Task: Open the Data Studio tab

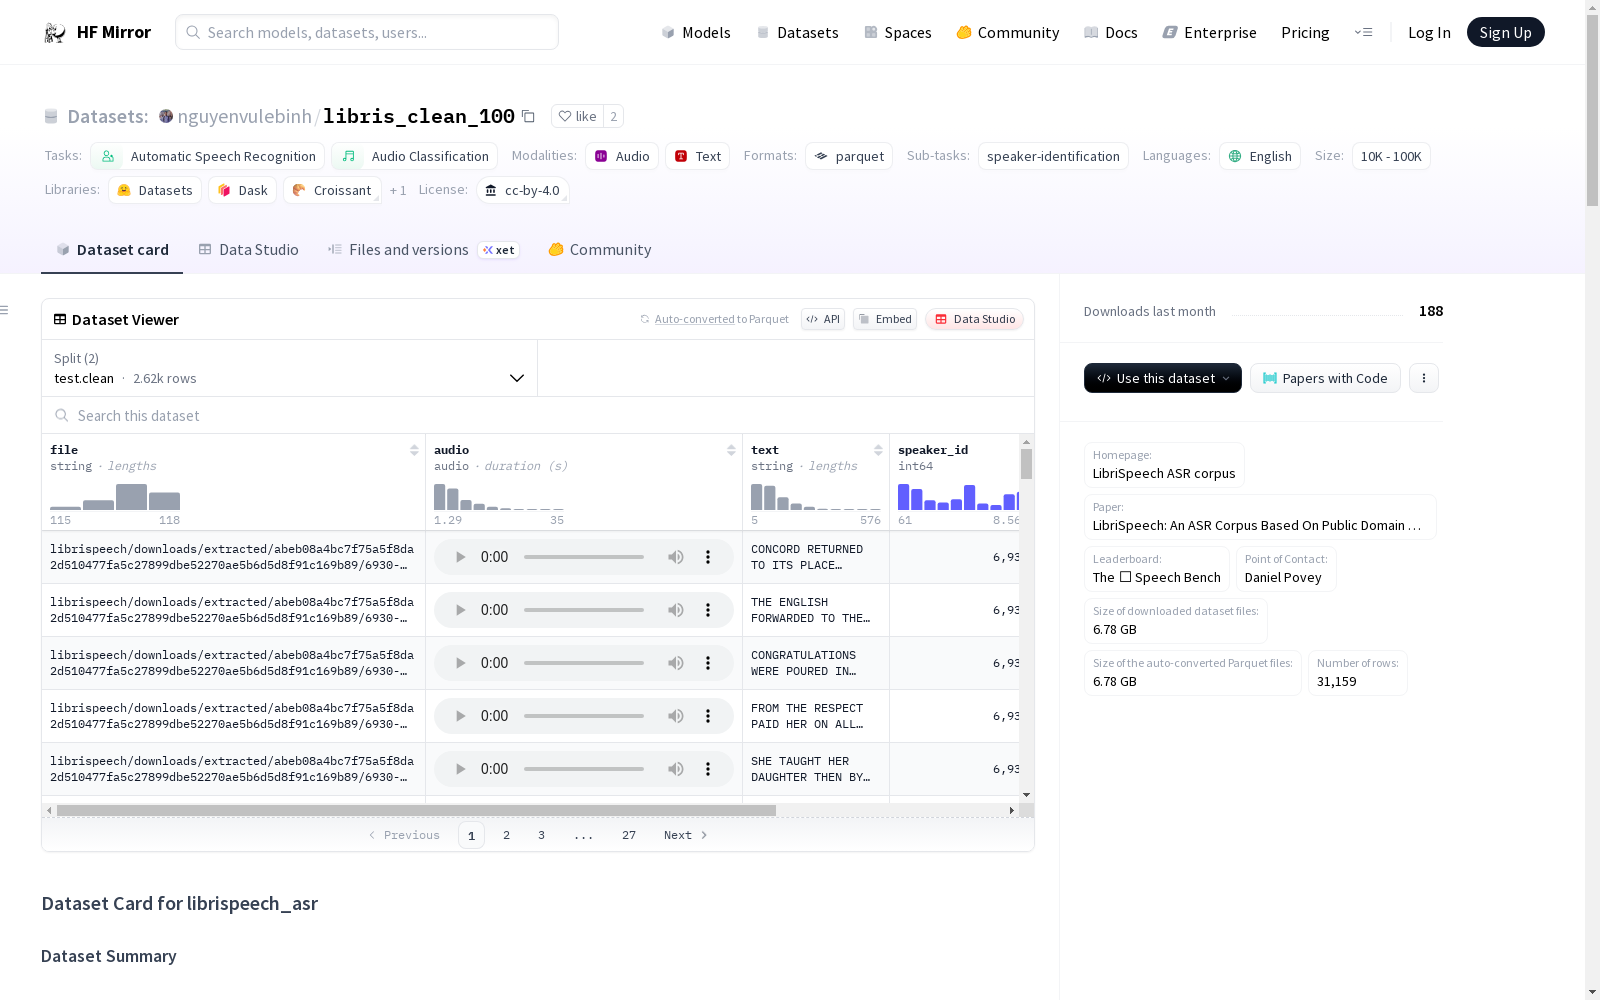Action: [x=249, y=250]
